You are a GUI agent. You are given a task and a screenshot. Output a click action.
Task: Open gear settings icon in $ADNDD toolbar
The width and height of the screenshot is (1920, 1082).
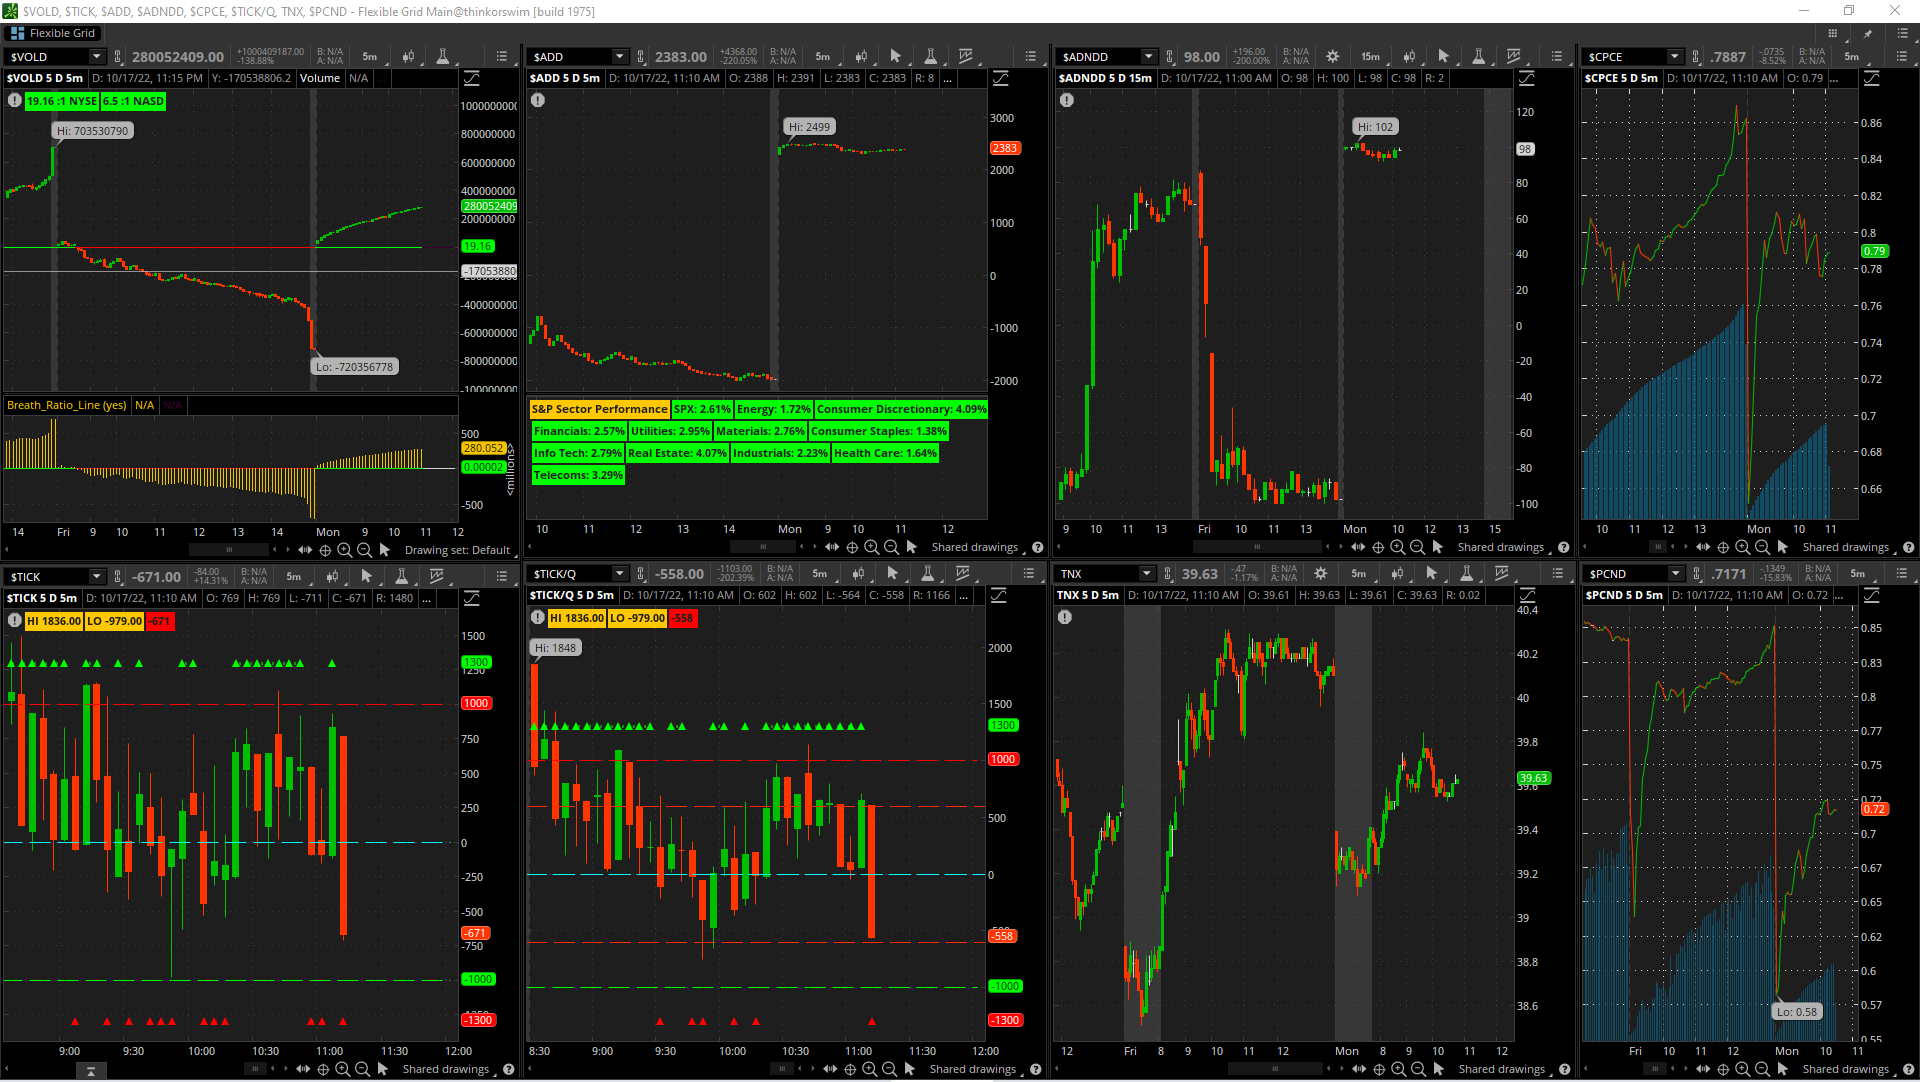pos(1332,57)
